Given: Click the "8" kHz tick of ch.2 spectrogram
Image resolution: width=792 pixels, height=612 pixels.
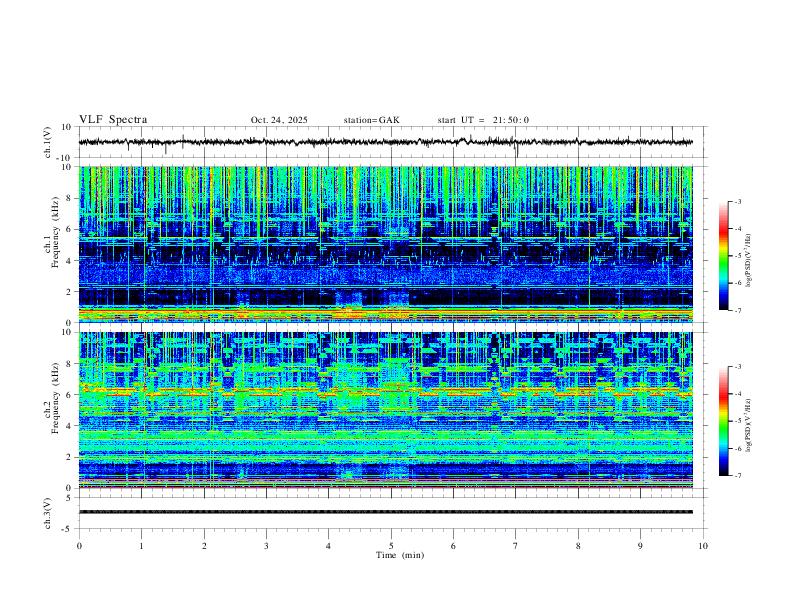Looking at the screenshot, I should pos(71,364).
